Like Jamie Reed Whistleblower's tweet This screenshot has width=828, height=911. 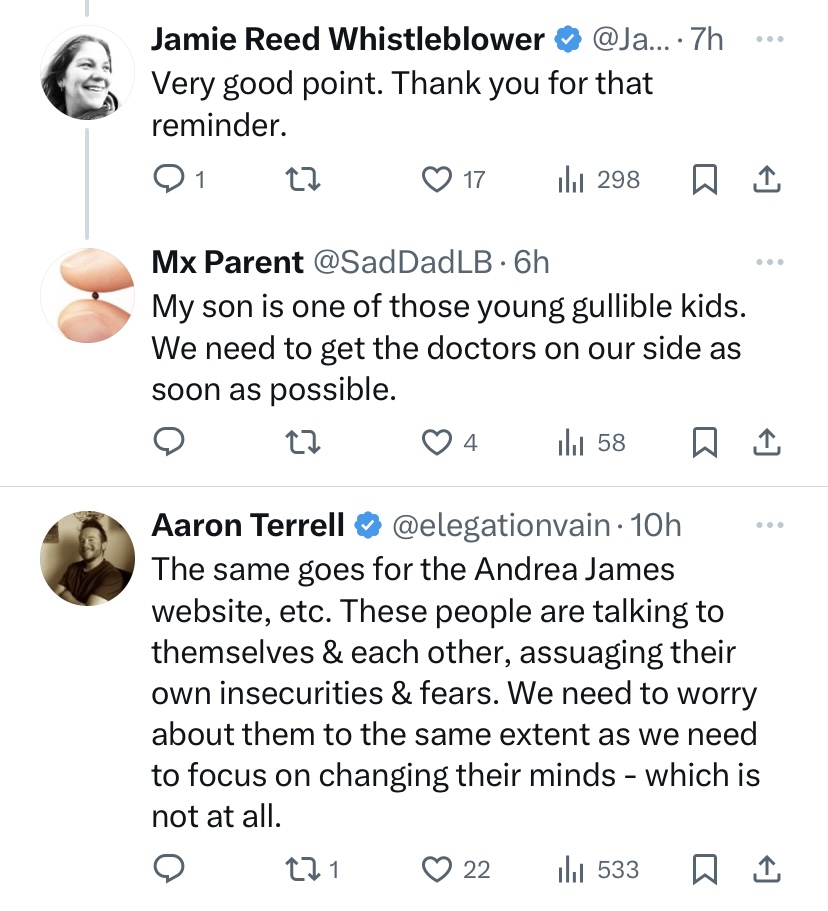(x=436, y=180)
